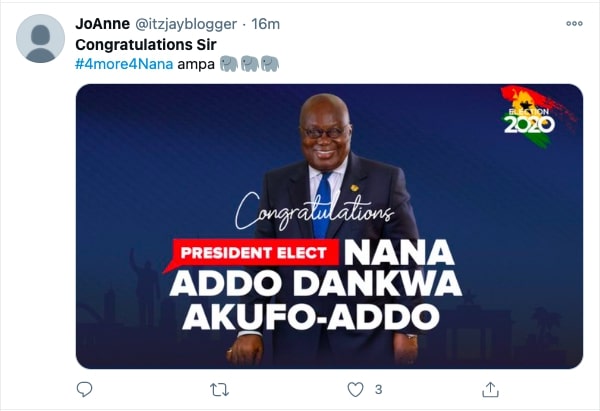
Task: Click the word 'ampa' in the tweet
Action: coord(196,64)
